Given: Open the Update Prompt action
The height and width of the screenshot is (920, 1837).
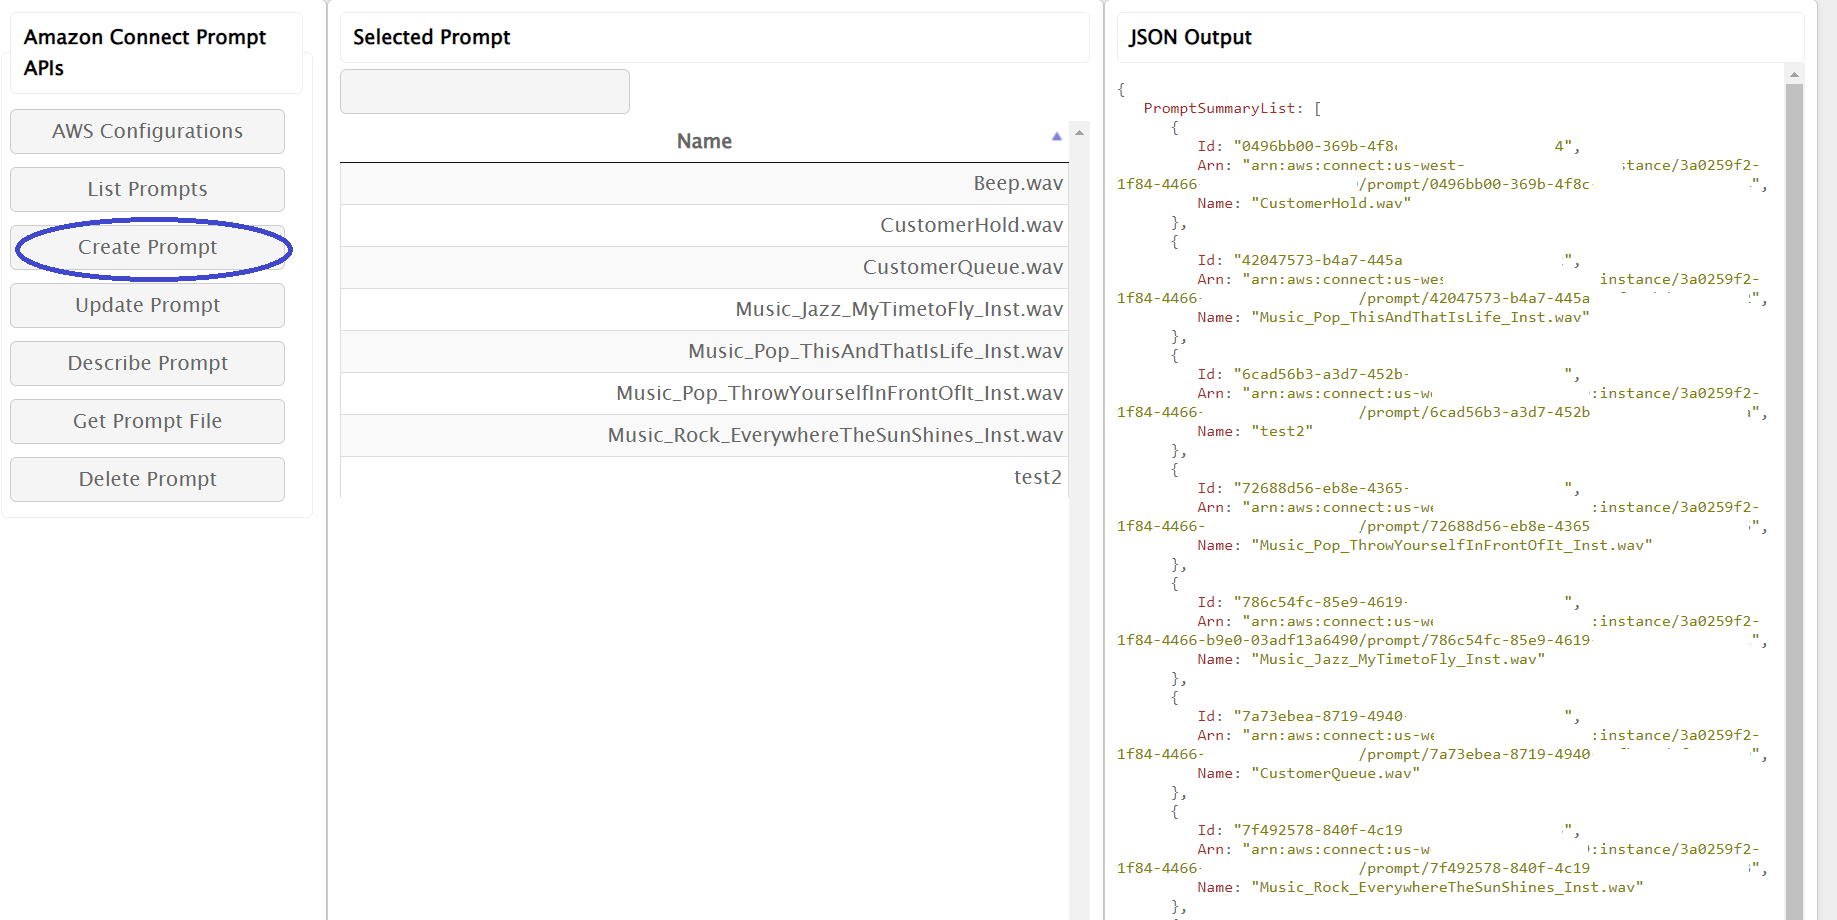Looking at the screenshot, I should click(x=147, y=305).
